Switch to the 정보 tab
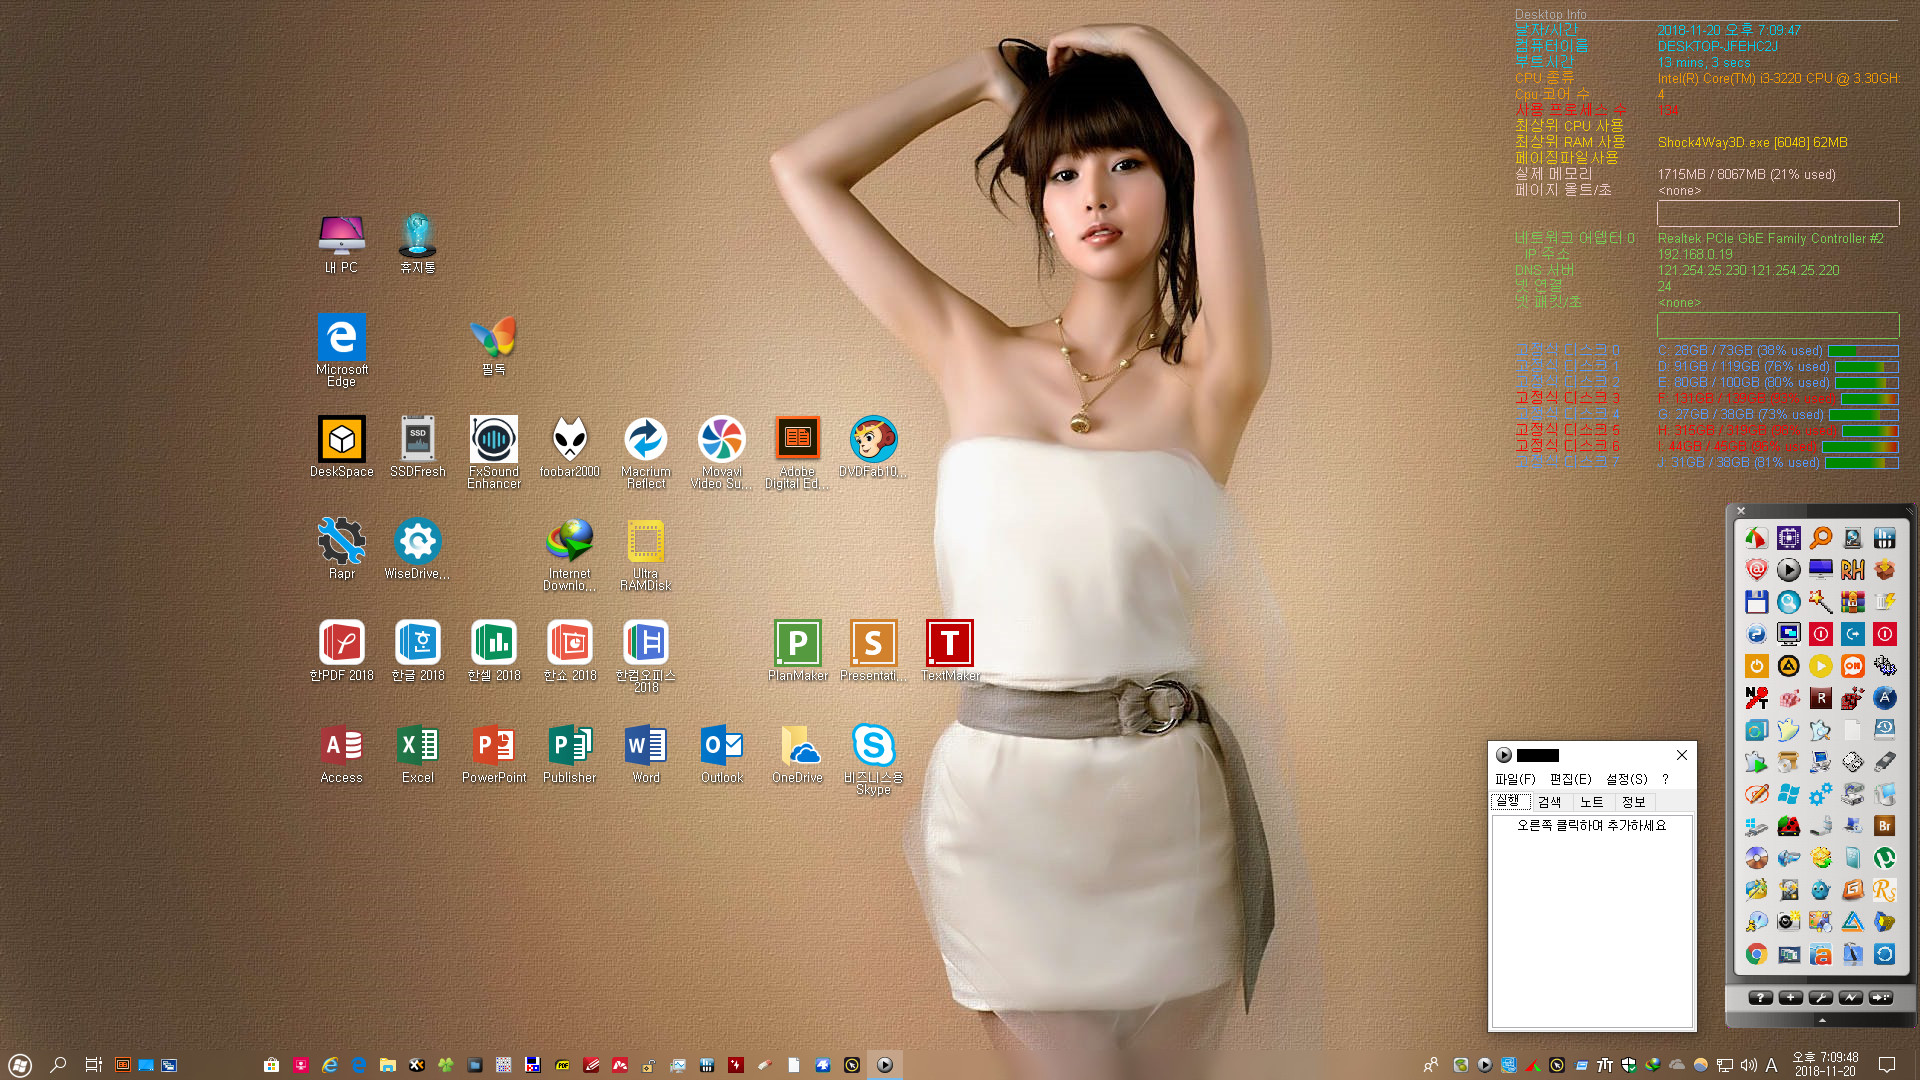1920x1080 pixels. click(x=1633, y=802)
